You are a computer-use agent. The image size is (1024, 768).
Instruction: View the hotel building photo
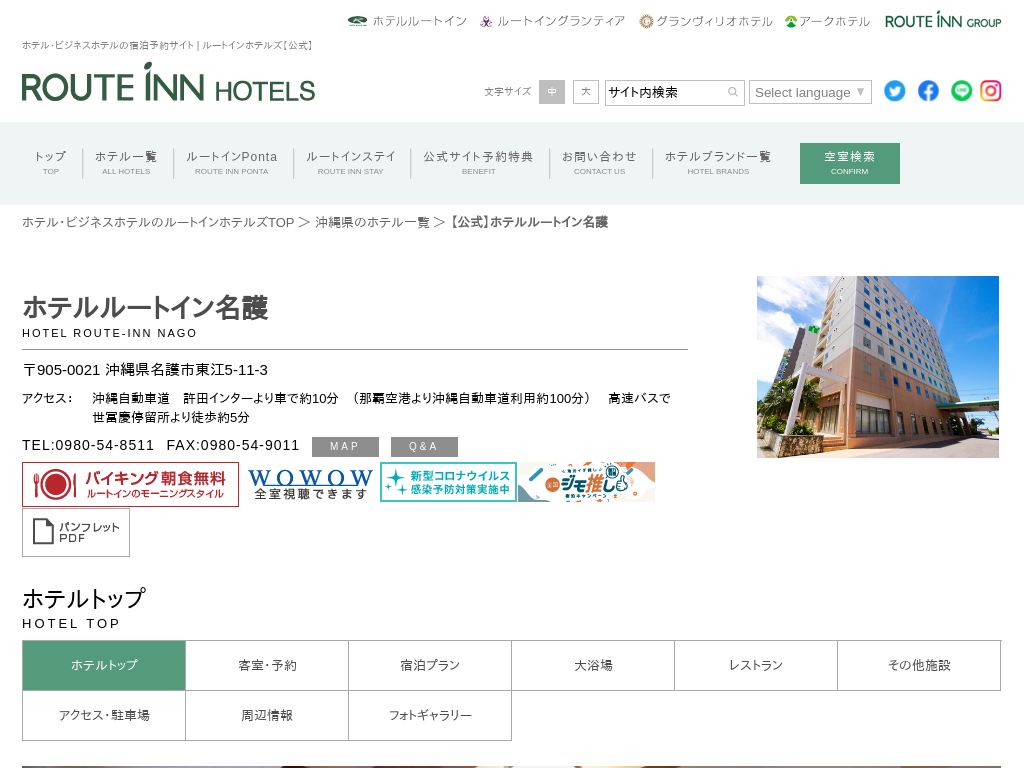click(x=878, y=366)
